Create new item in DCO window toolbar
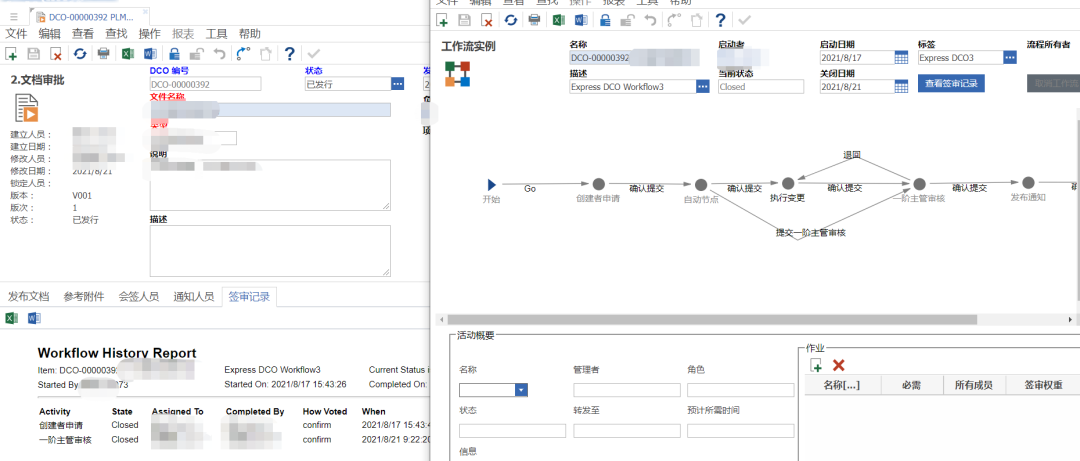 point(11,54)
